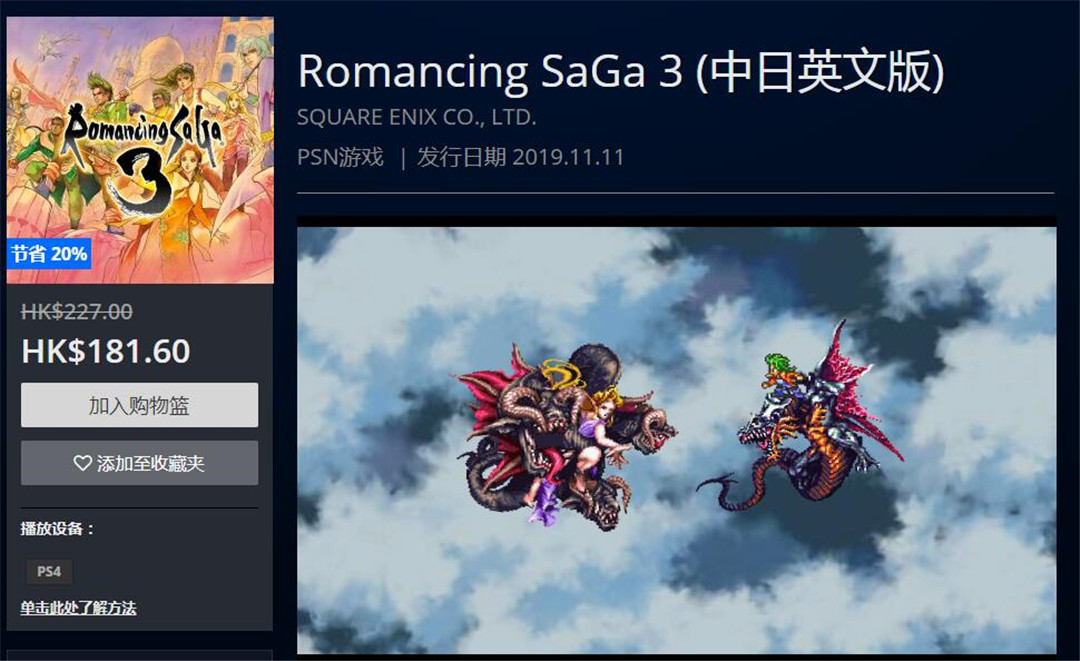Click the cloudy sky gameplay screenshot

[x=676, y=440]
